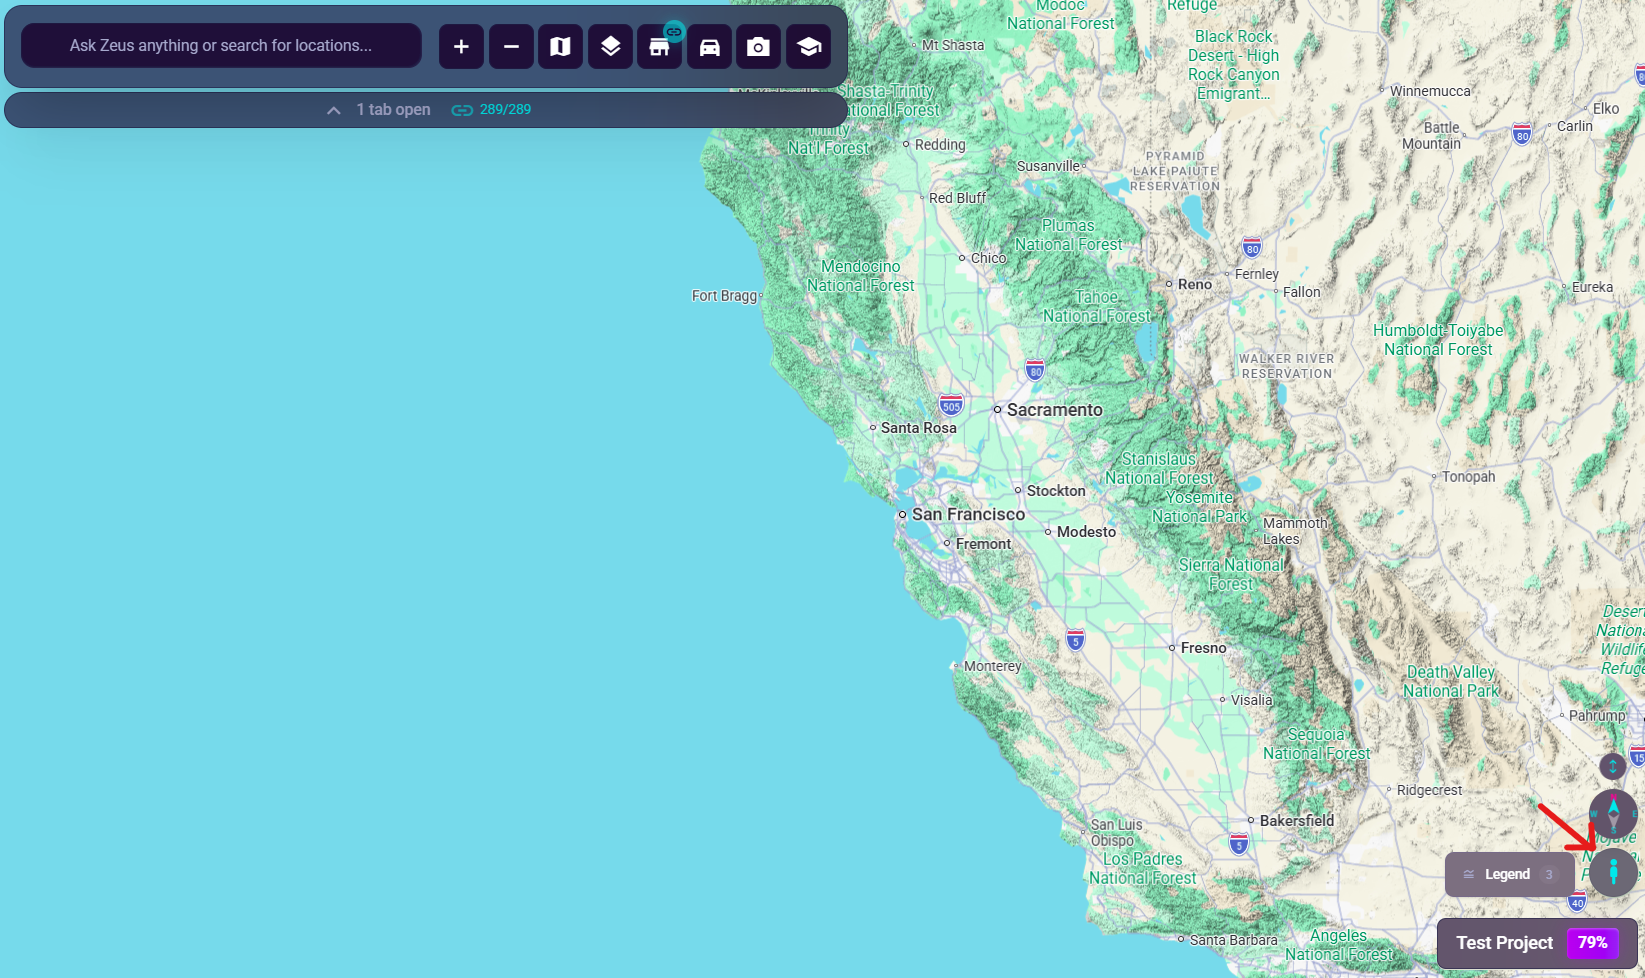Viewport: 1645px width, 978px height.
Task: Click the Modesto city label
Action: [x=1086, y=532]
